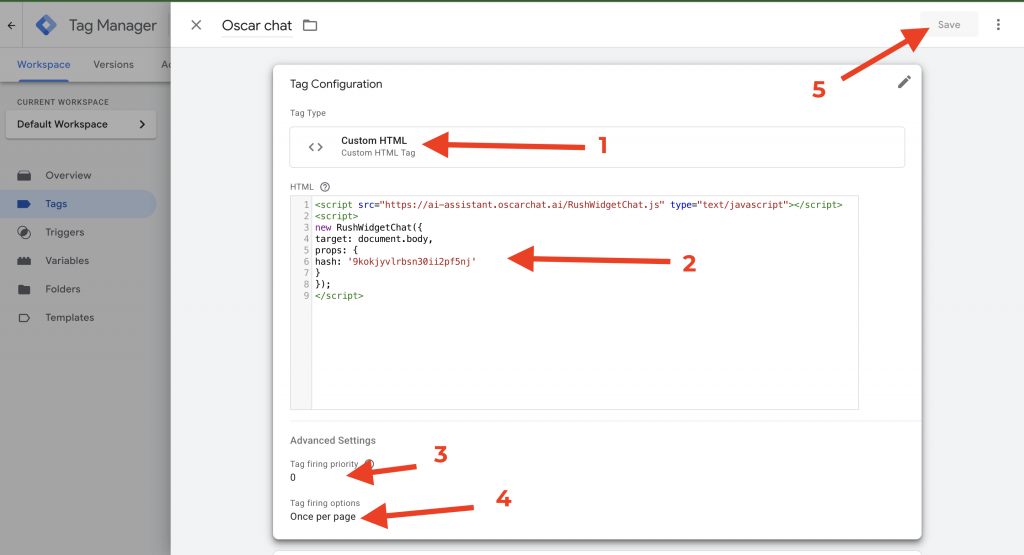Close the Oscar chat tag editor

196,25
